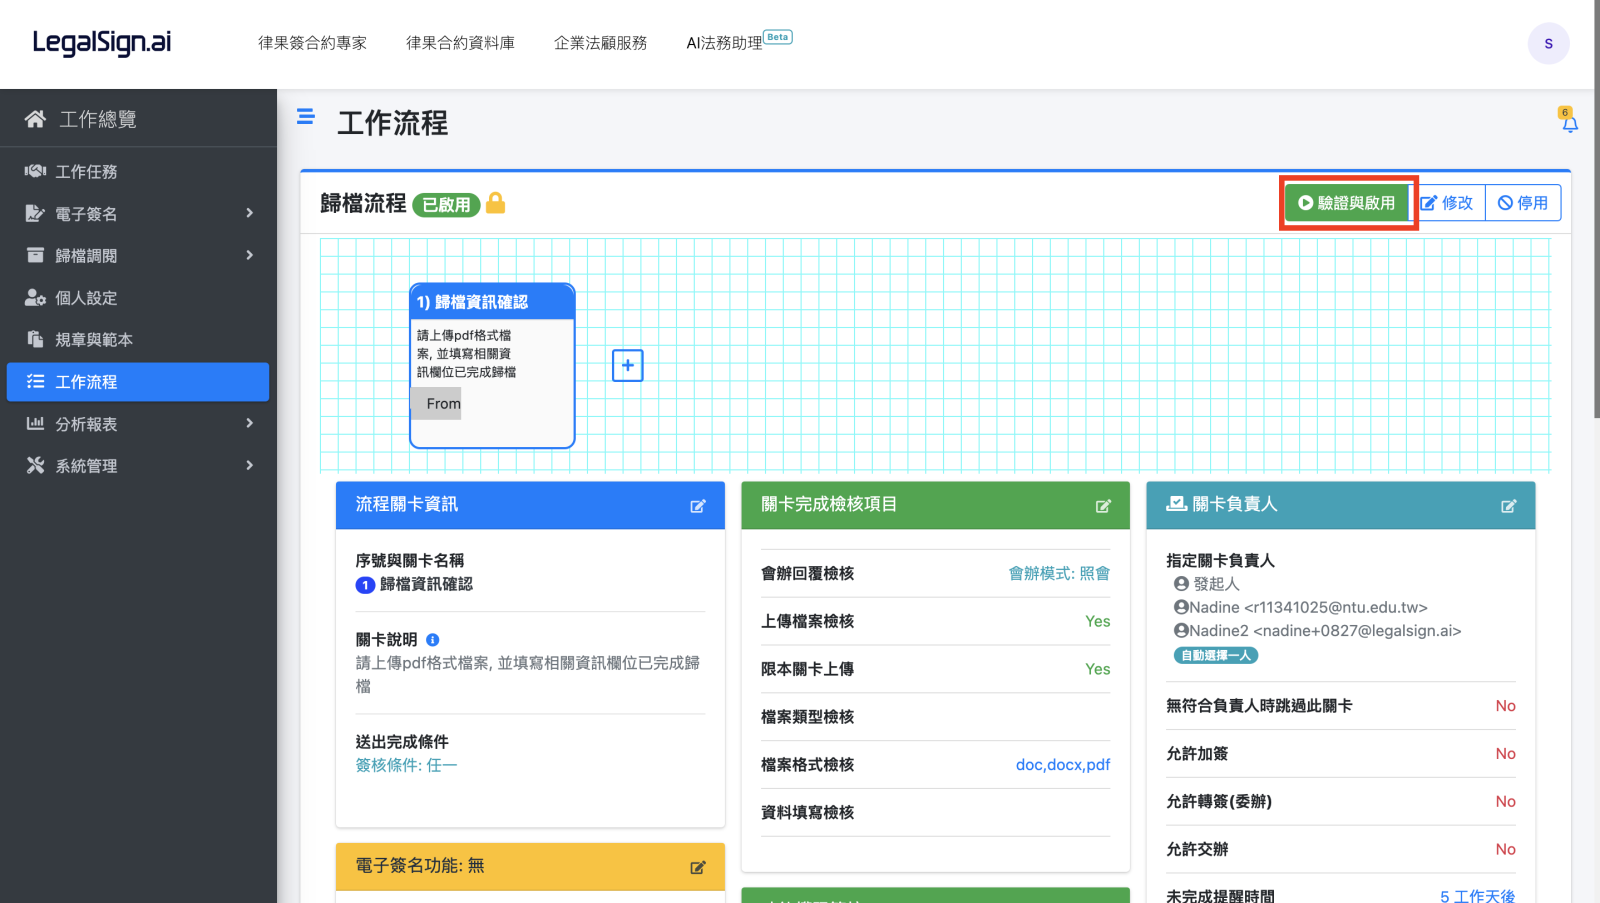This screenshot has width=1600, height=903.
Task: Click the lock icon beside 已啟用
Action: pos(496,203)
